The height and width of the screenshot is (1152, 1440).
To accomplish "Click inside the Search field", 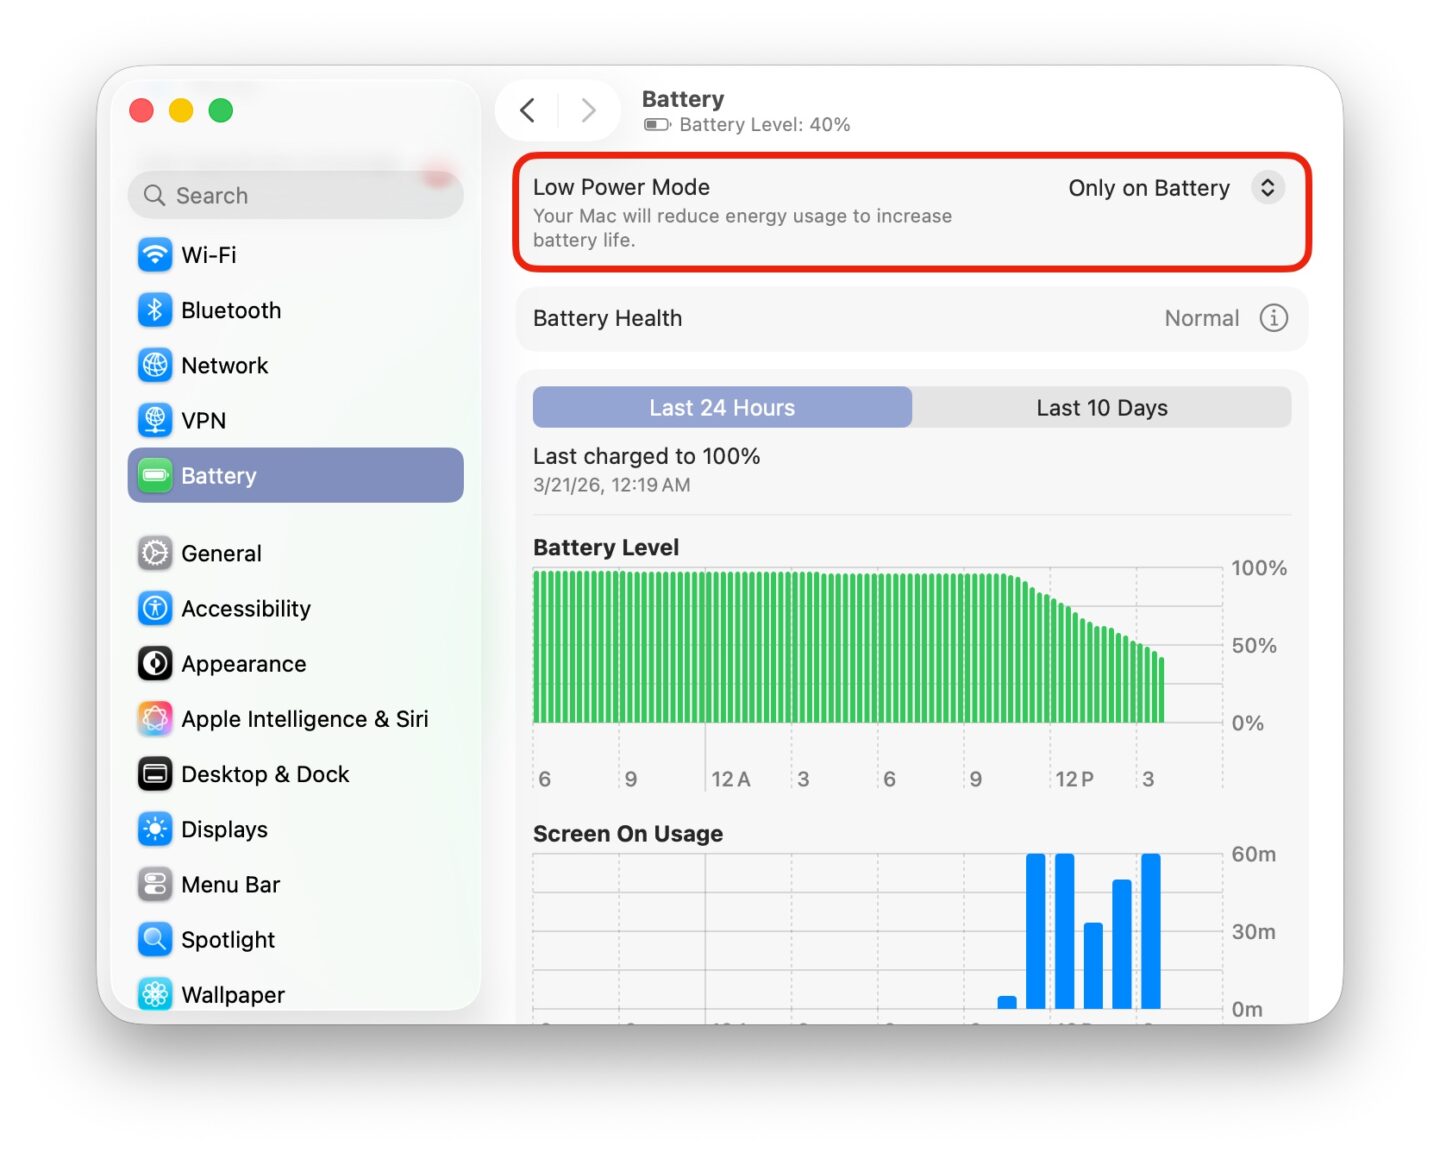I will point(295,195).
